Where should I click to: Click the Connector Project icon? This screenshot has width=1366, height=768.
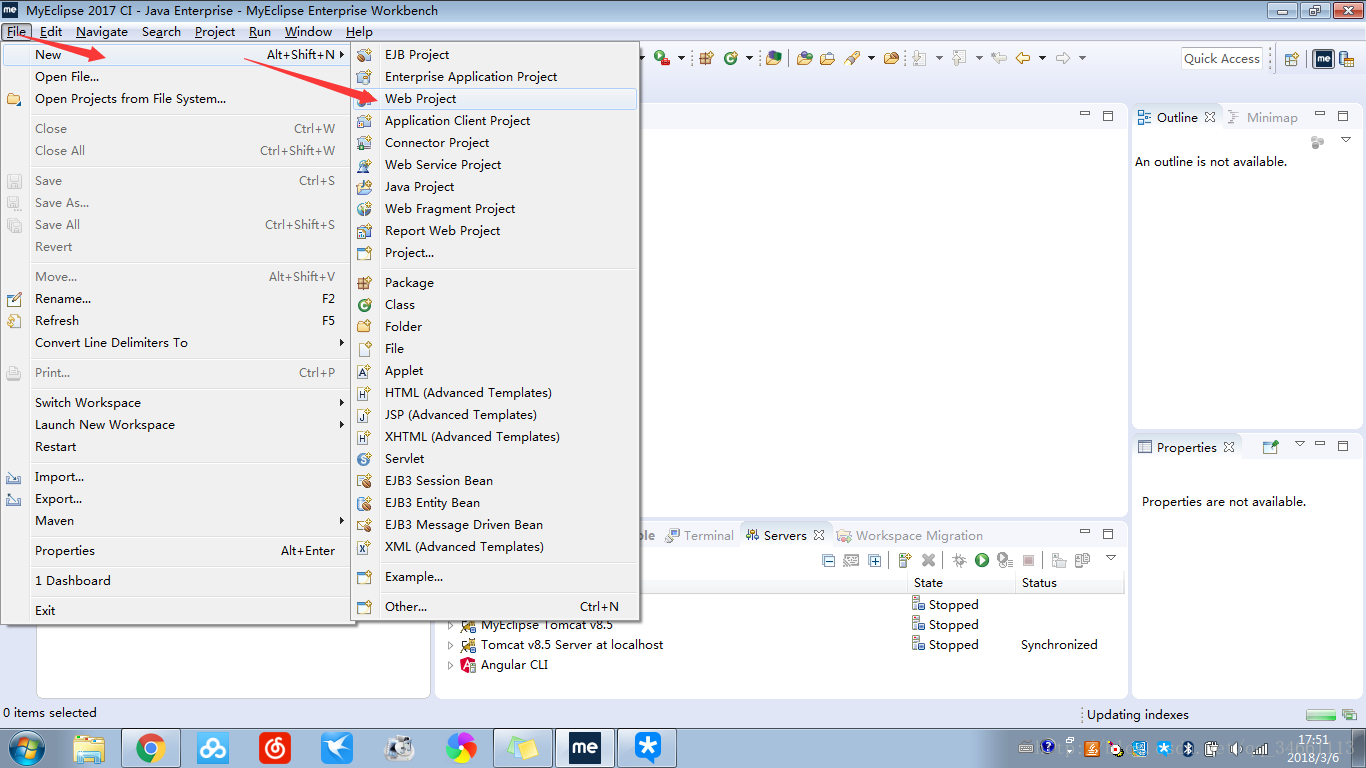(x=365, y=143)
